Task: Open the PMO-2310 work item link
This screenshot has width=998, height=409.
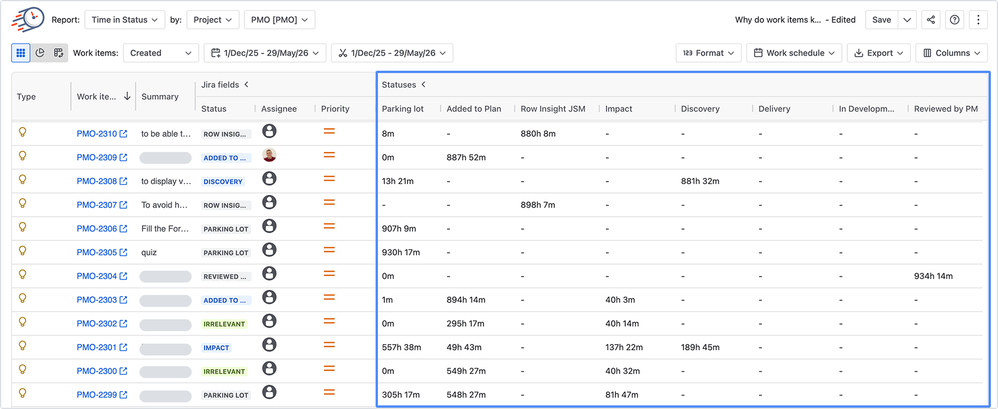Action: click(x=102, y=134)
